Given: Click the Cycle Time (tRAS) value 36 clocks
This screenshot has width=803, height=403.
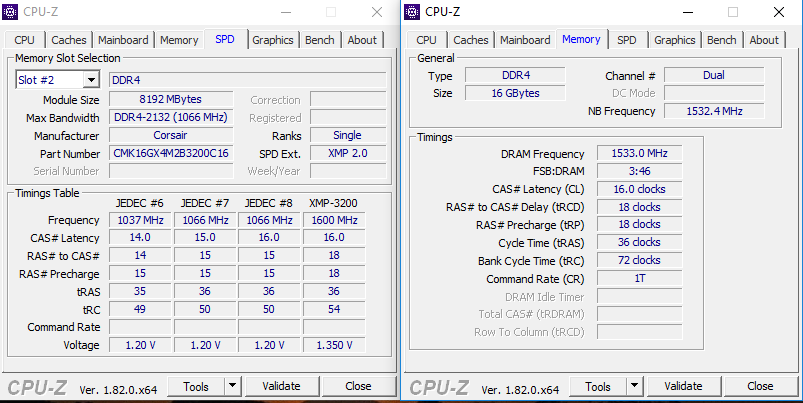Looking at the screenshot, I should [640, 242].
